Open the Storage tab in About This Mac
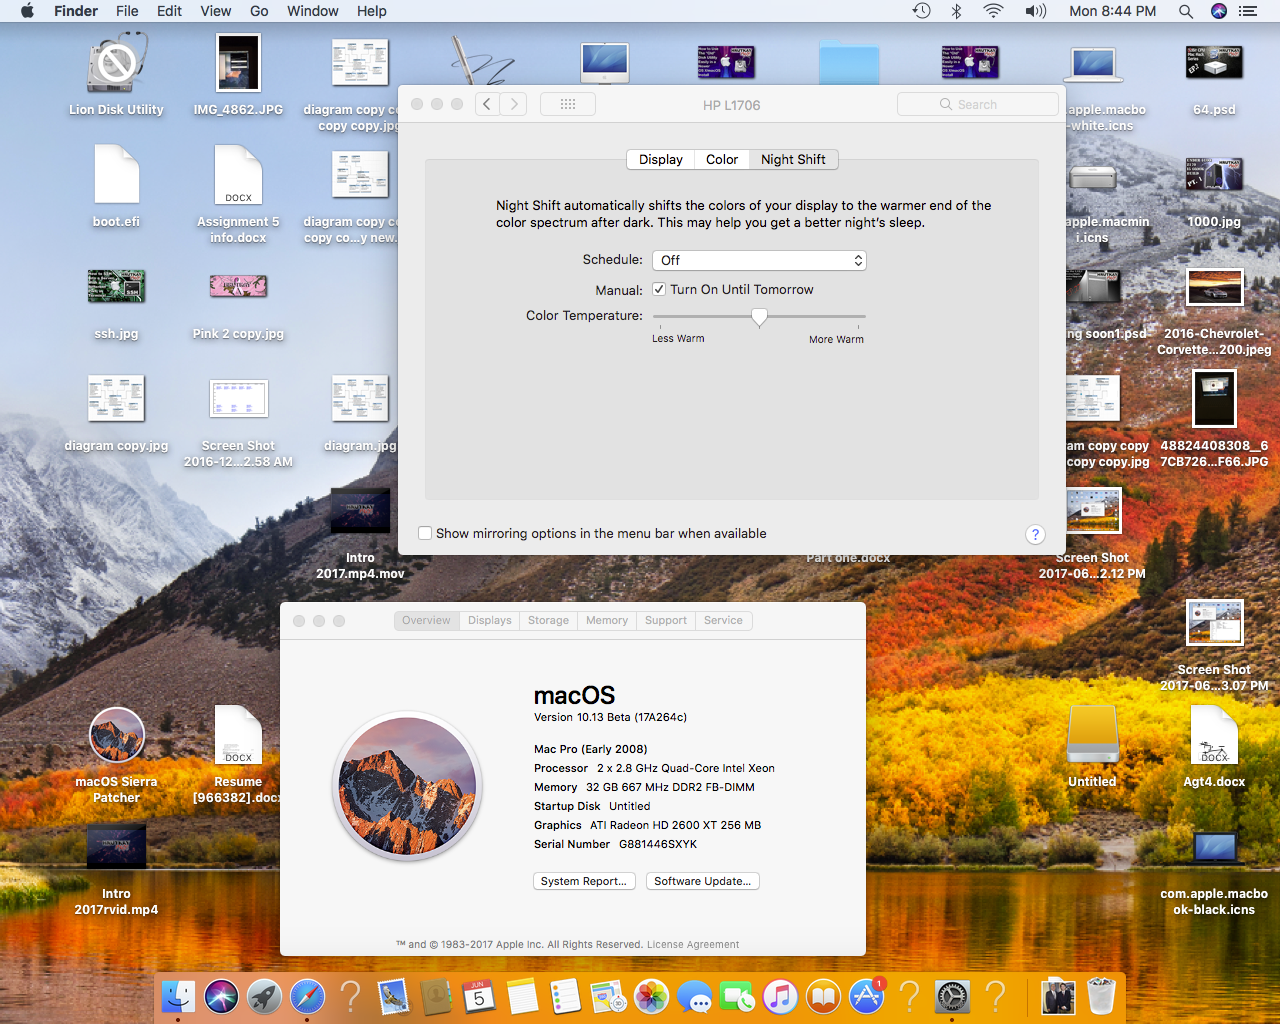 [548, 620]
